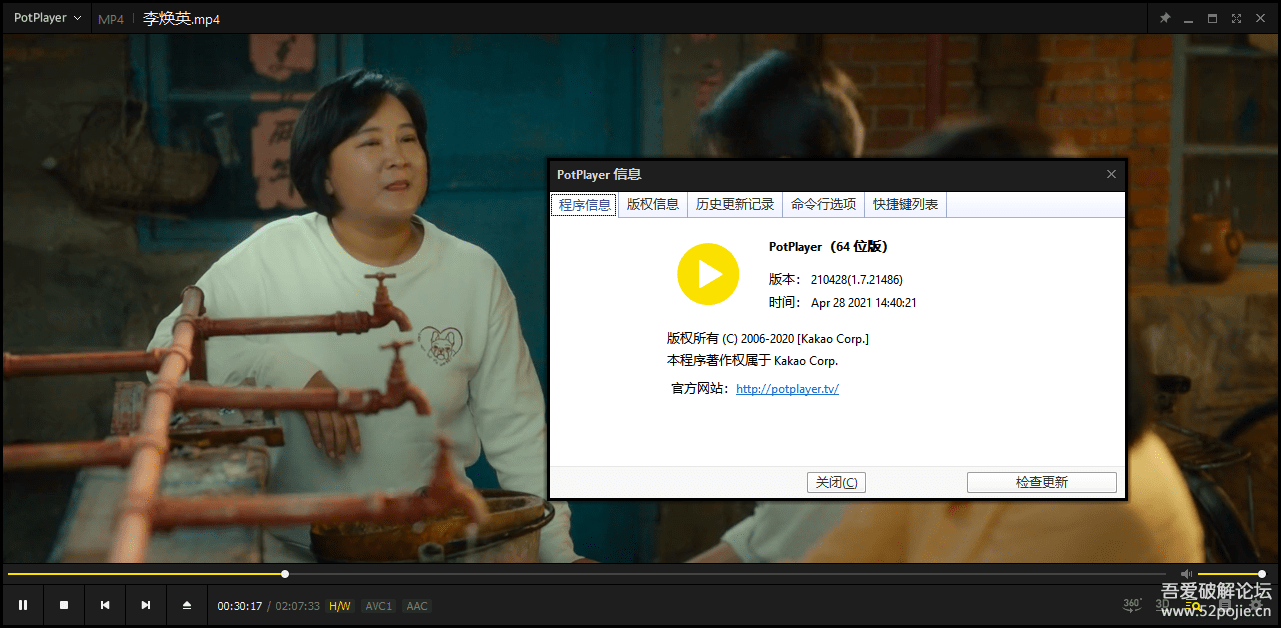Toggle H/W hardware decoding indicator
This screenshot has width=1281, height=628.
340,605
